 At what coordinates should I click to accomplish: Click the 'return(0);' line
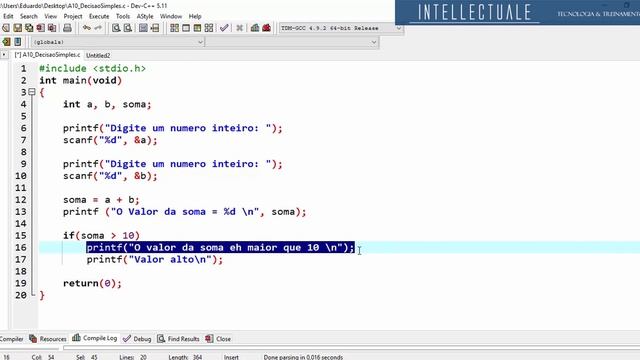pyautogui.click(x=92, y=283)
